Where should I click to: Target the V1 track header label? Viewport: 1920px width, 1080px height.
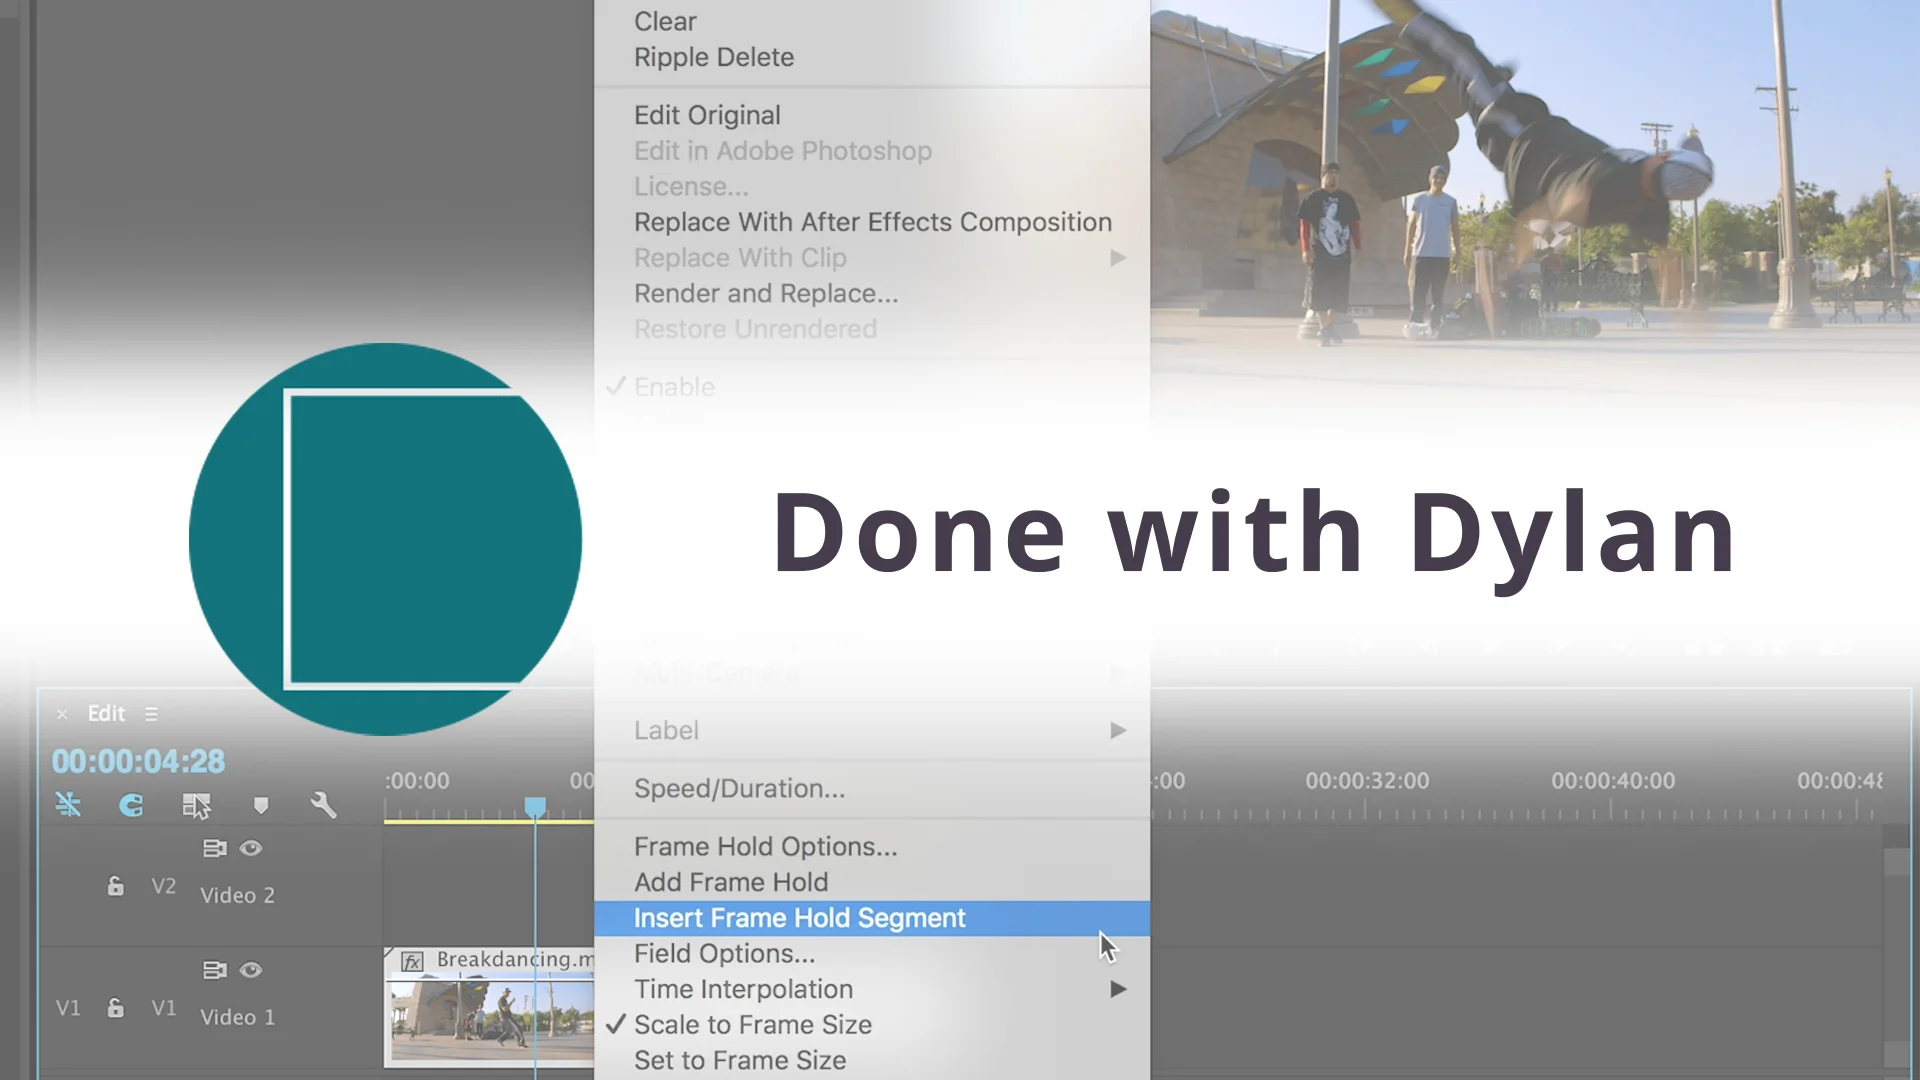point(164,1008)
